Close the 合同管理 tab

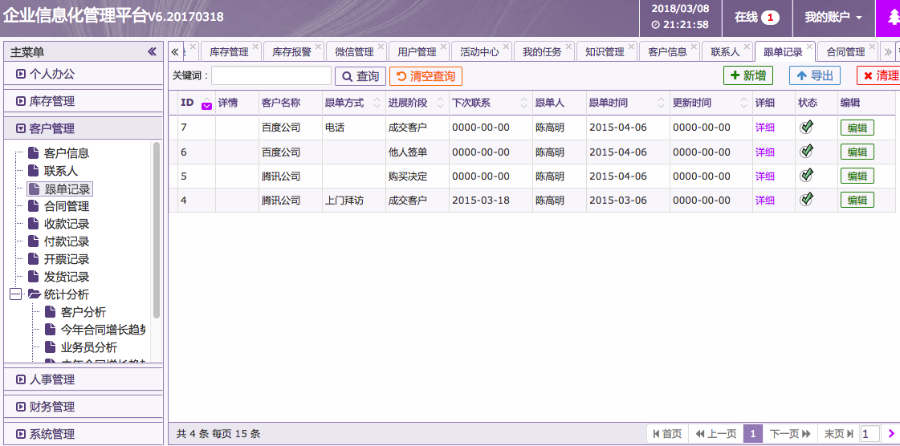pyautogui.click(x=872, y=46)
